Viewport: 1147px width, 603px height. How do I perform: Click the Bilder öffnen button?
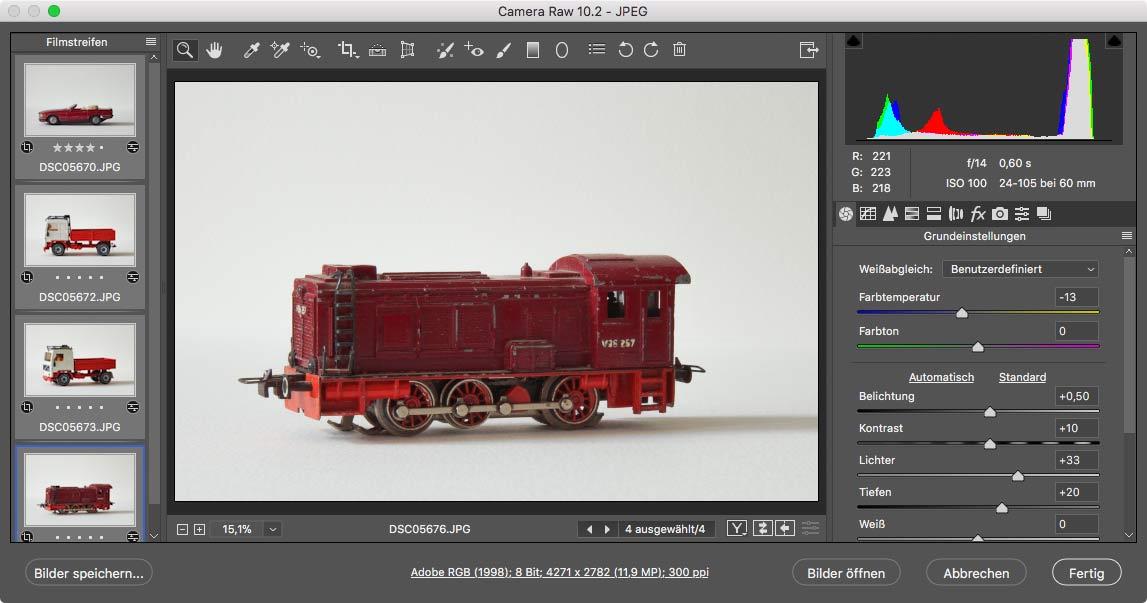(x=846, y=573)
